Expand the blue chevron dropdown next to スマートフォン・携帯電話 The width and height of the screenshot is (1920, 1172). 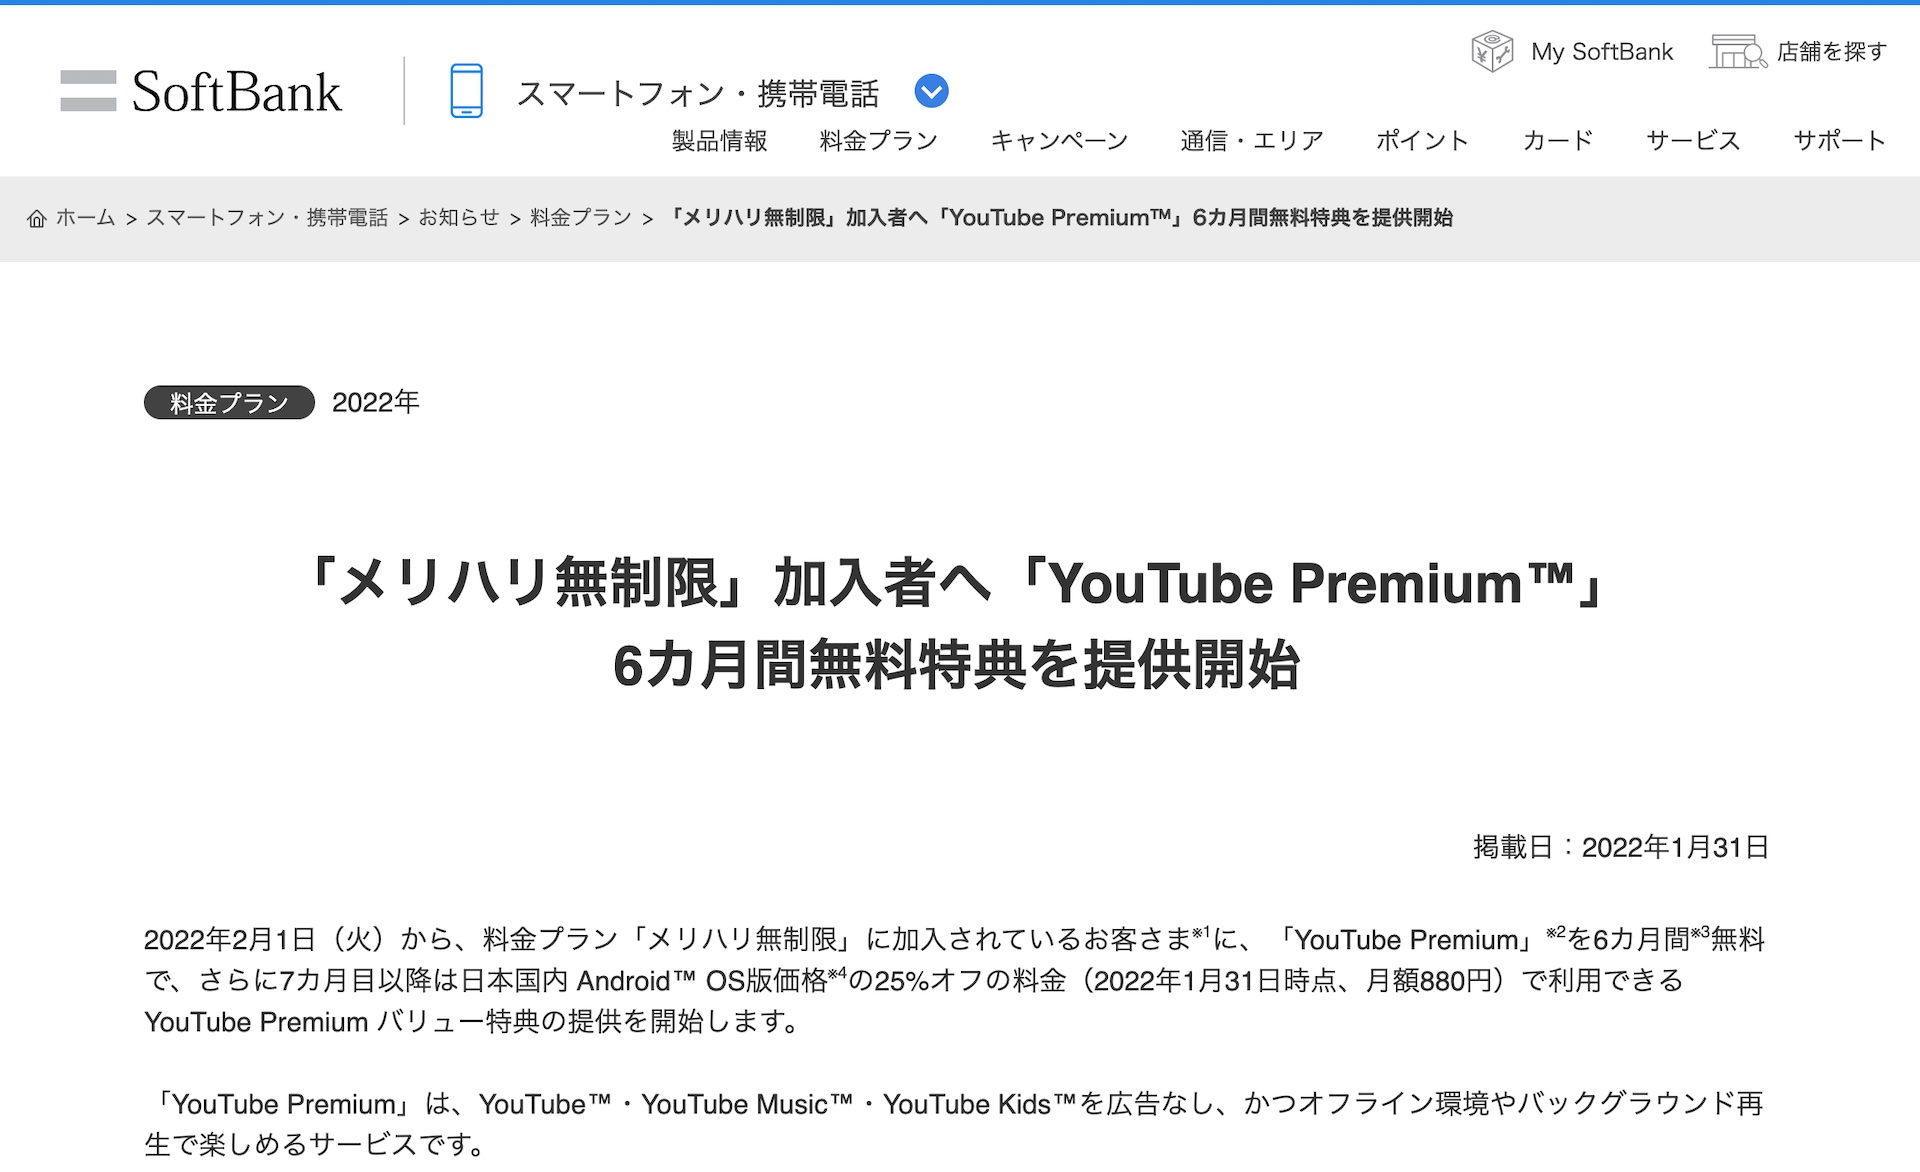(931, 91)
